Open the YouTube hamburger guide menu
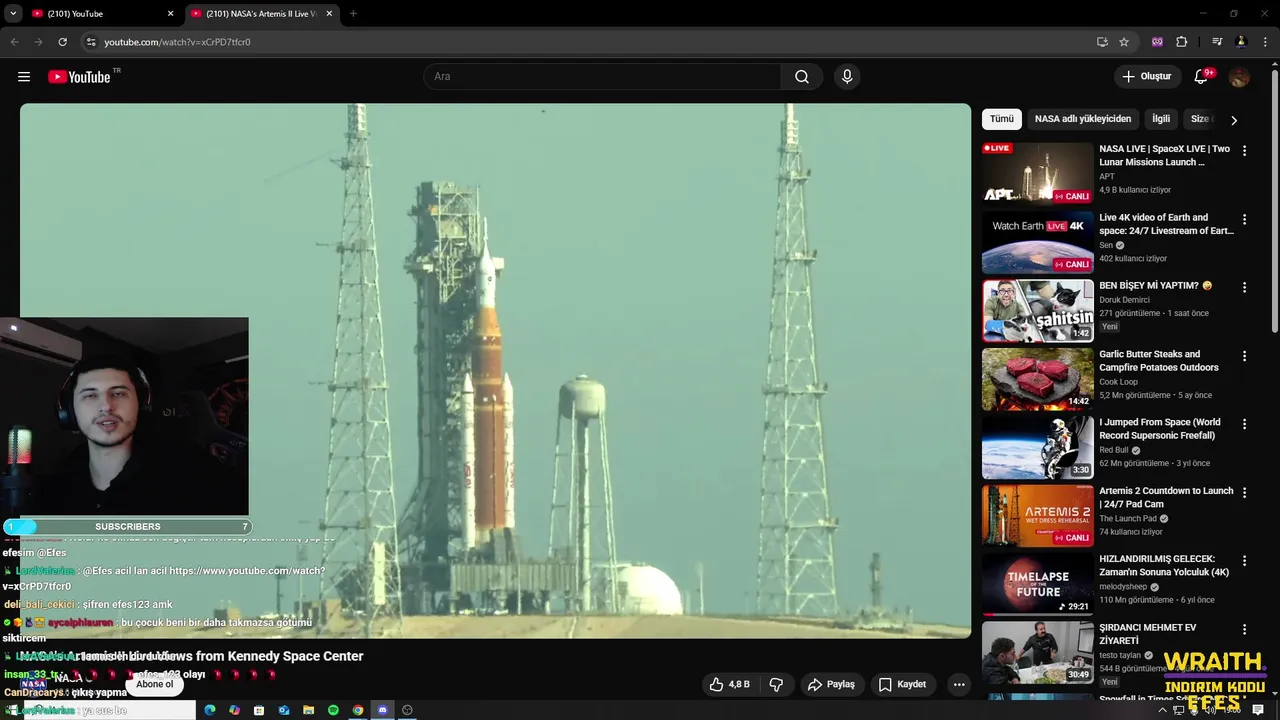 [24, 77]
